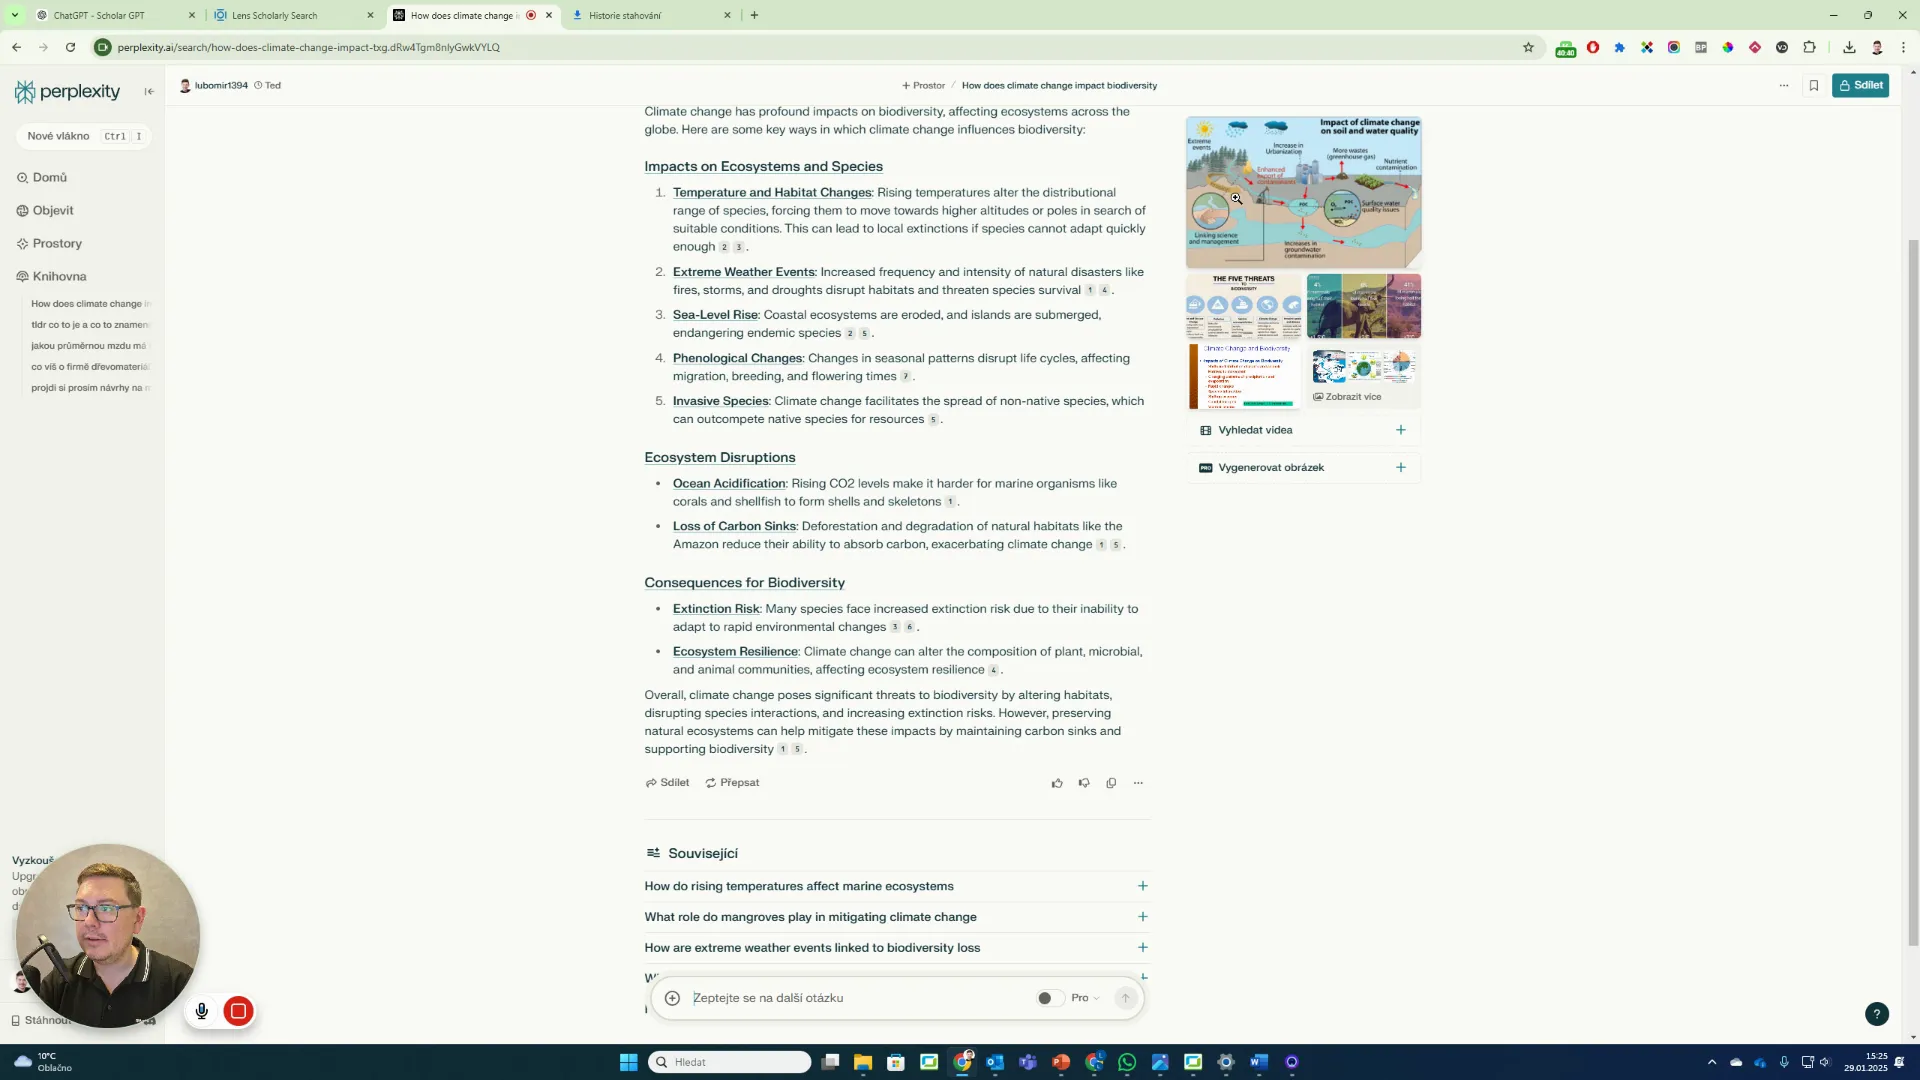Follow 'Temperature and Habitat Changes' link
Viewport: 1920px width, 1080px height.
772,193
